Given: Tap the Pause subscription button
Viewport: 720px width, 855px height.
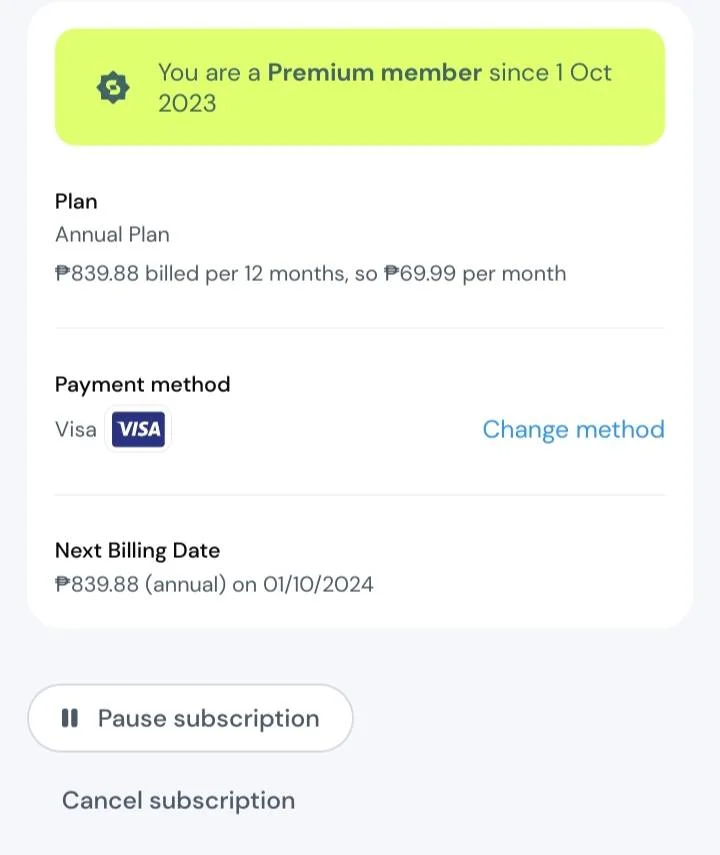Looking at the screenshot, I should point(190,718).
